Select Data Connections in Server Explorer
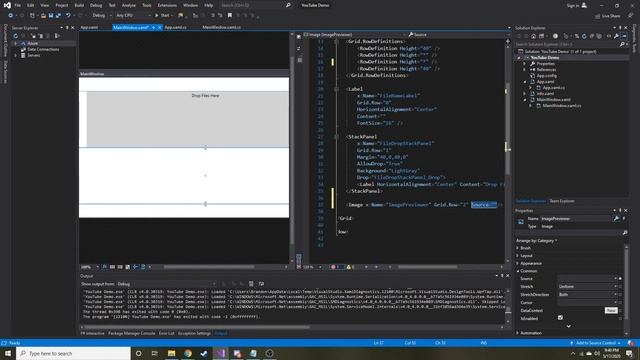 click(x=43, y=49)
